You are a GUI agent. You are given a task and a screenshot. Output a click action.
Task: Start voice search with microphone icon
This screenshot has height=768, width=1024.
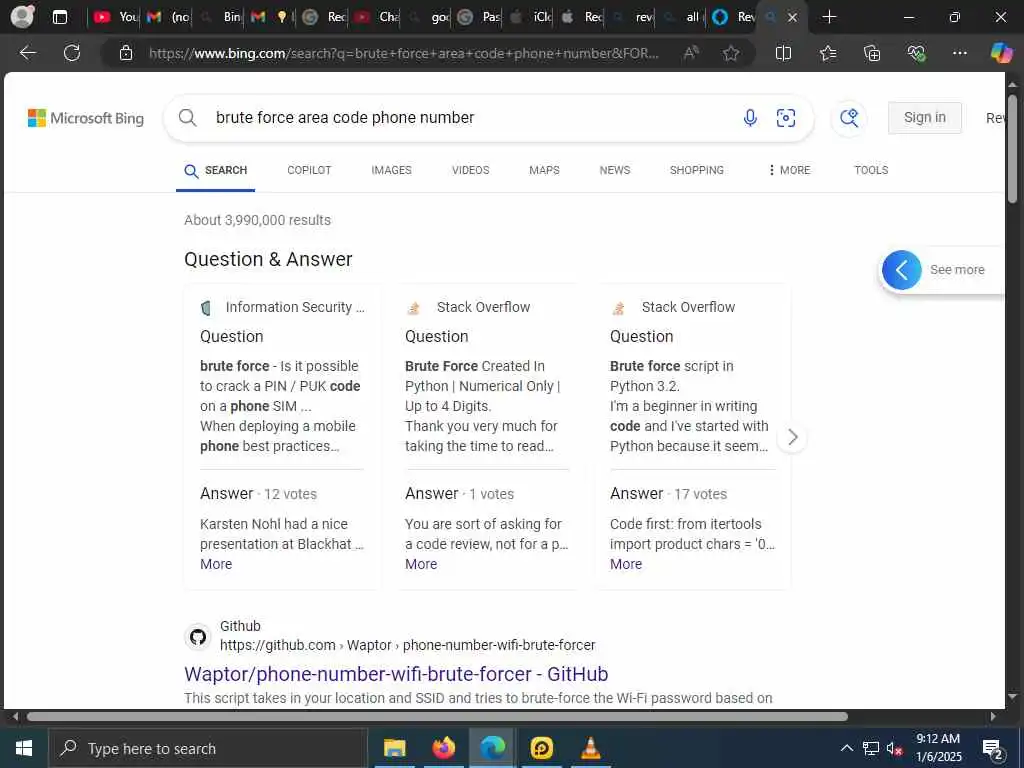[x=750, y=118]
